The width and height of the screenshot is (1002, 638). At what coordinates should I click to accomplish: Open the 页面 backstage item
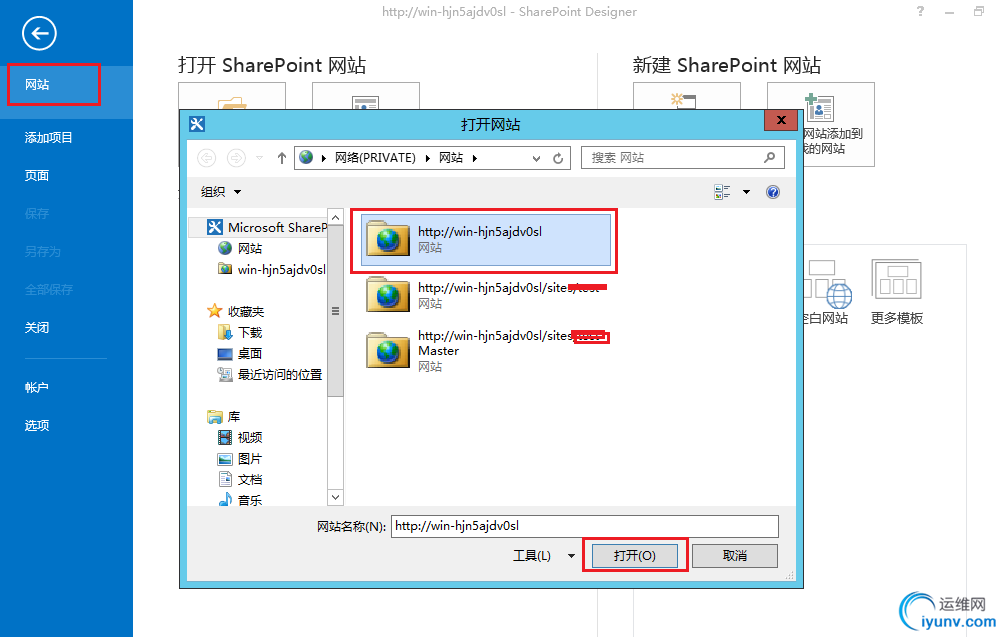pyautogui.click(x=37, y=175)
